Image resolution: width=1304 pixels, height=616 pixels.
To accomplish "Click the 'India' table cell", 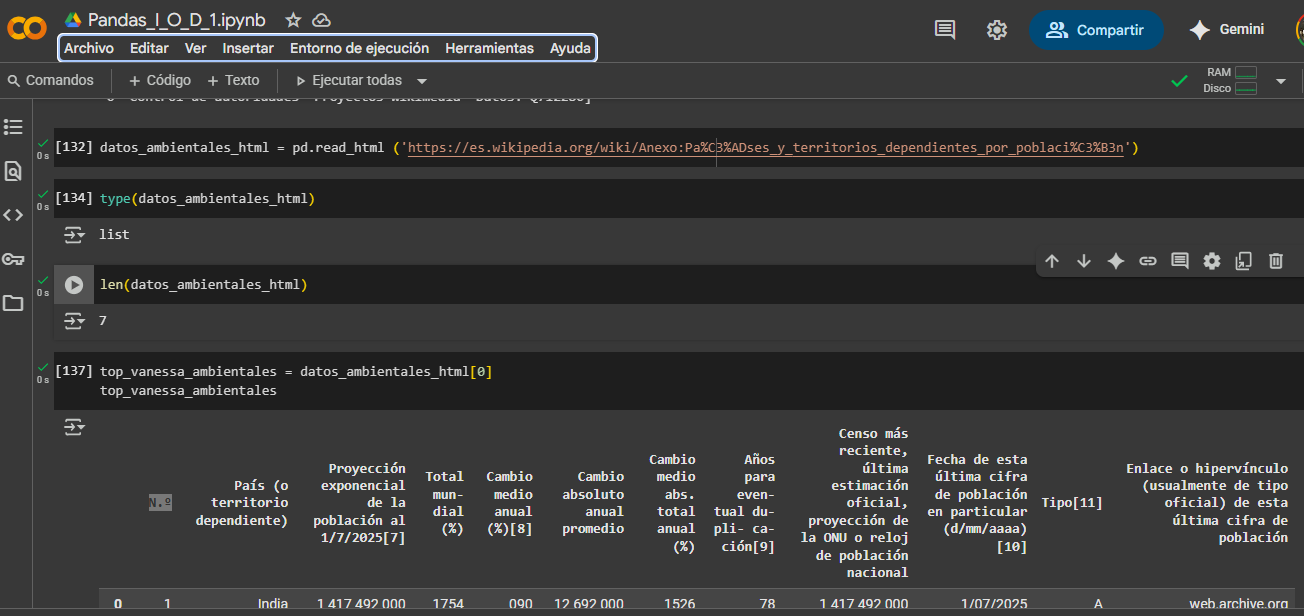I will (x=273, y=604).
